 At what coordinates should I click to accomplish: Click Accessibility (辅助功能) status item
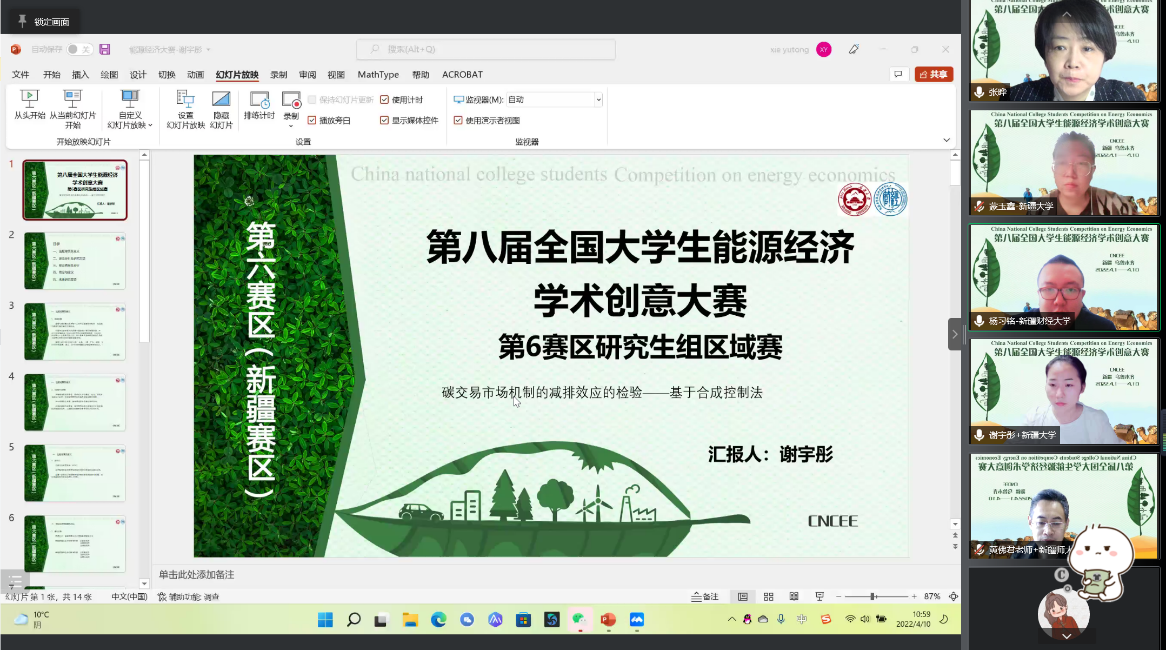(x=189, y=596)
